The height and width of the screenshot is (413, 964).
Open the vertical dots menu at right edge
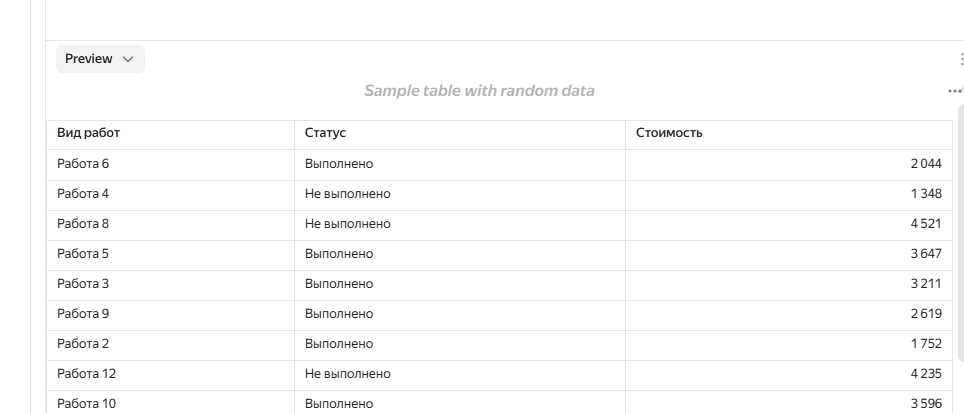(961, 59)
